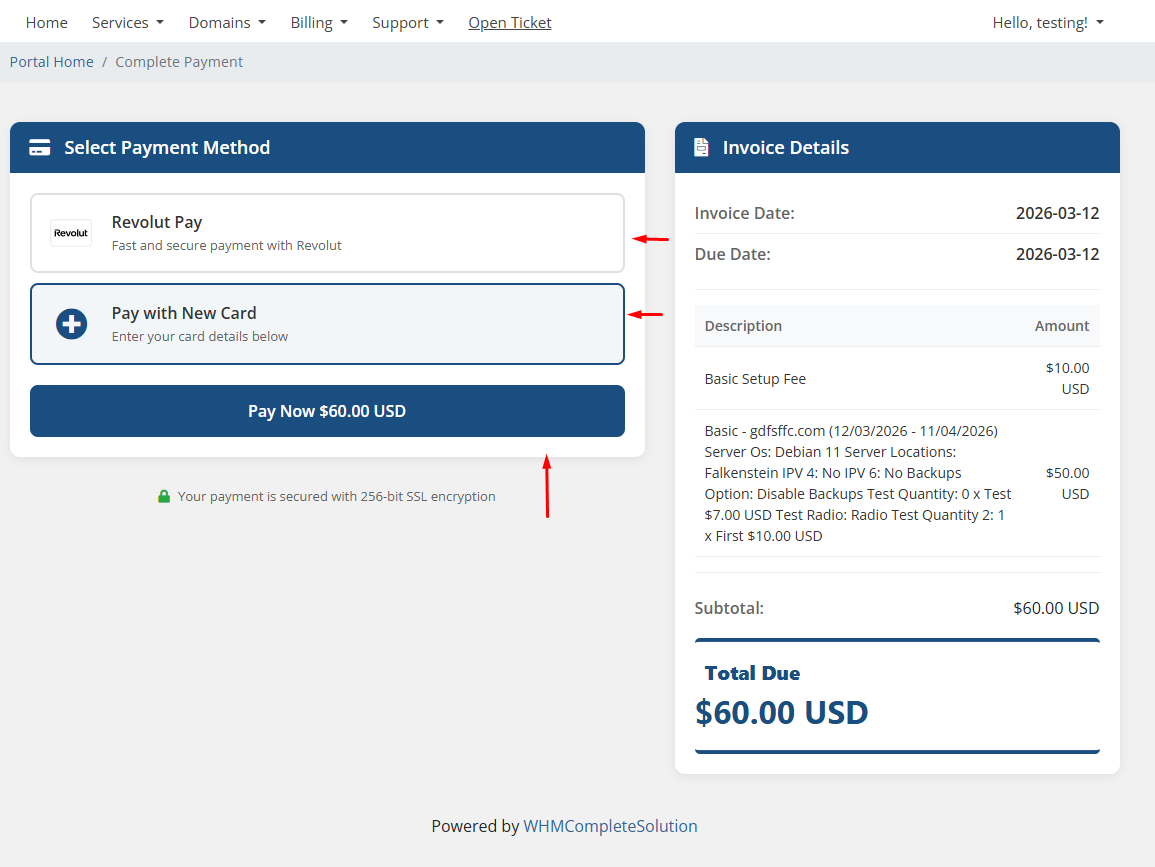Screen dimensions: 1155x867
Task: Expand the Services dropdown menu
Action: coord(127,22)
